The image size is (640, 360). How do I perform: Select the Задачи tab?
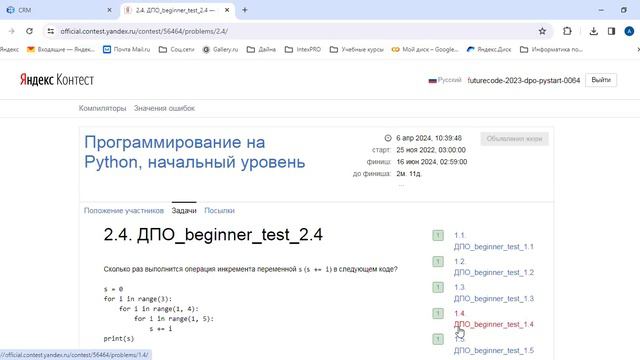pyautogui.click(x=184, y=211)
